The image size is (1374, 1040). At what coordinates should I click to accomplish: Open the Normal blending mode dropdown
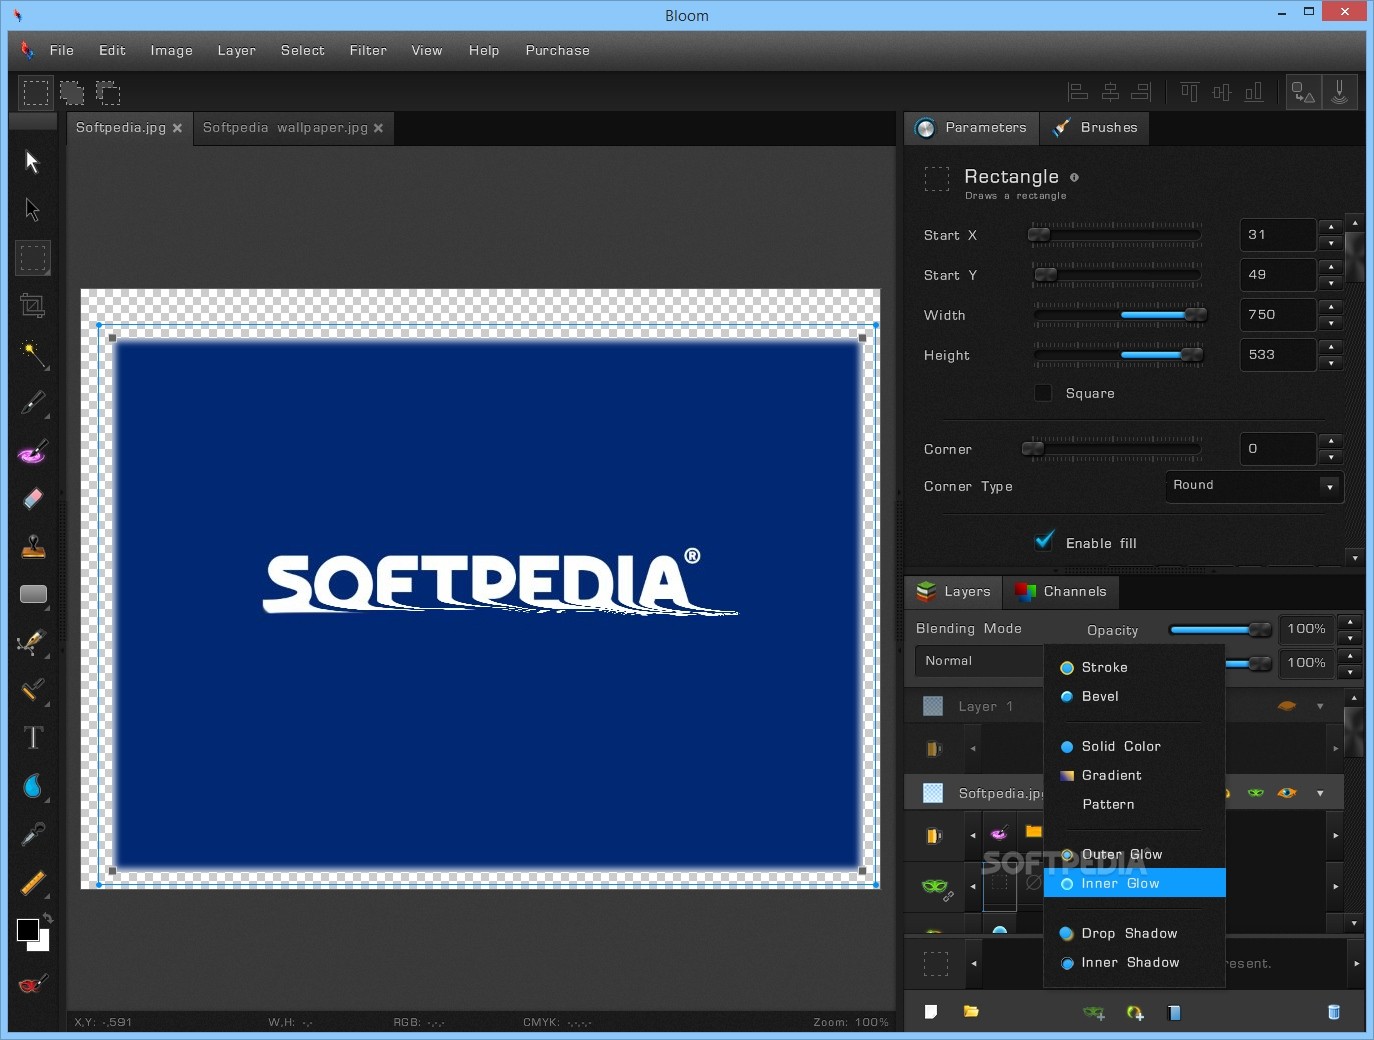click(x=980, y=661)
